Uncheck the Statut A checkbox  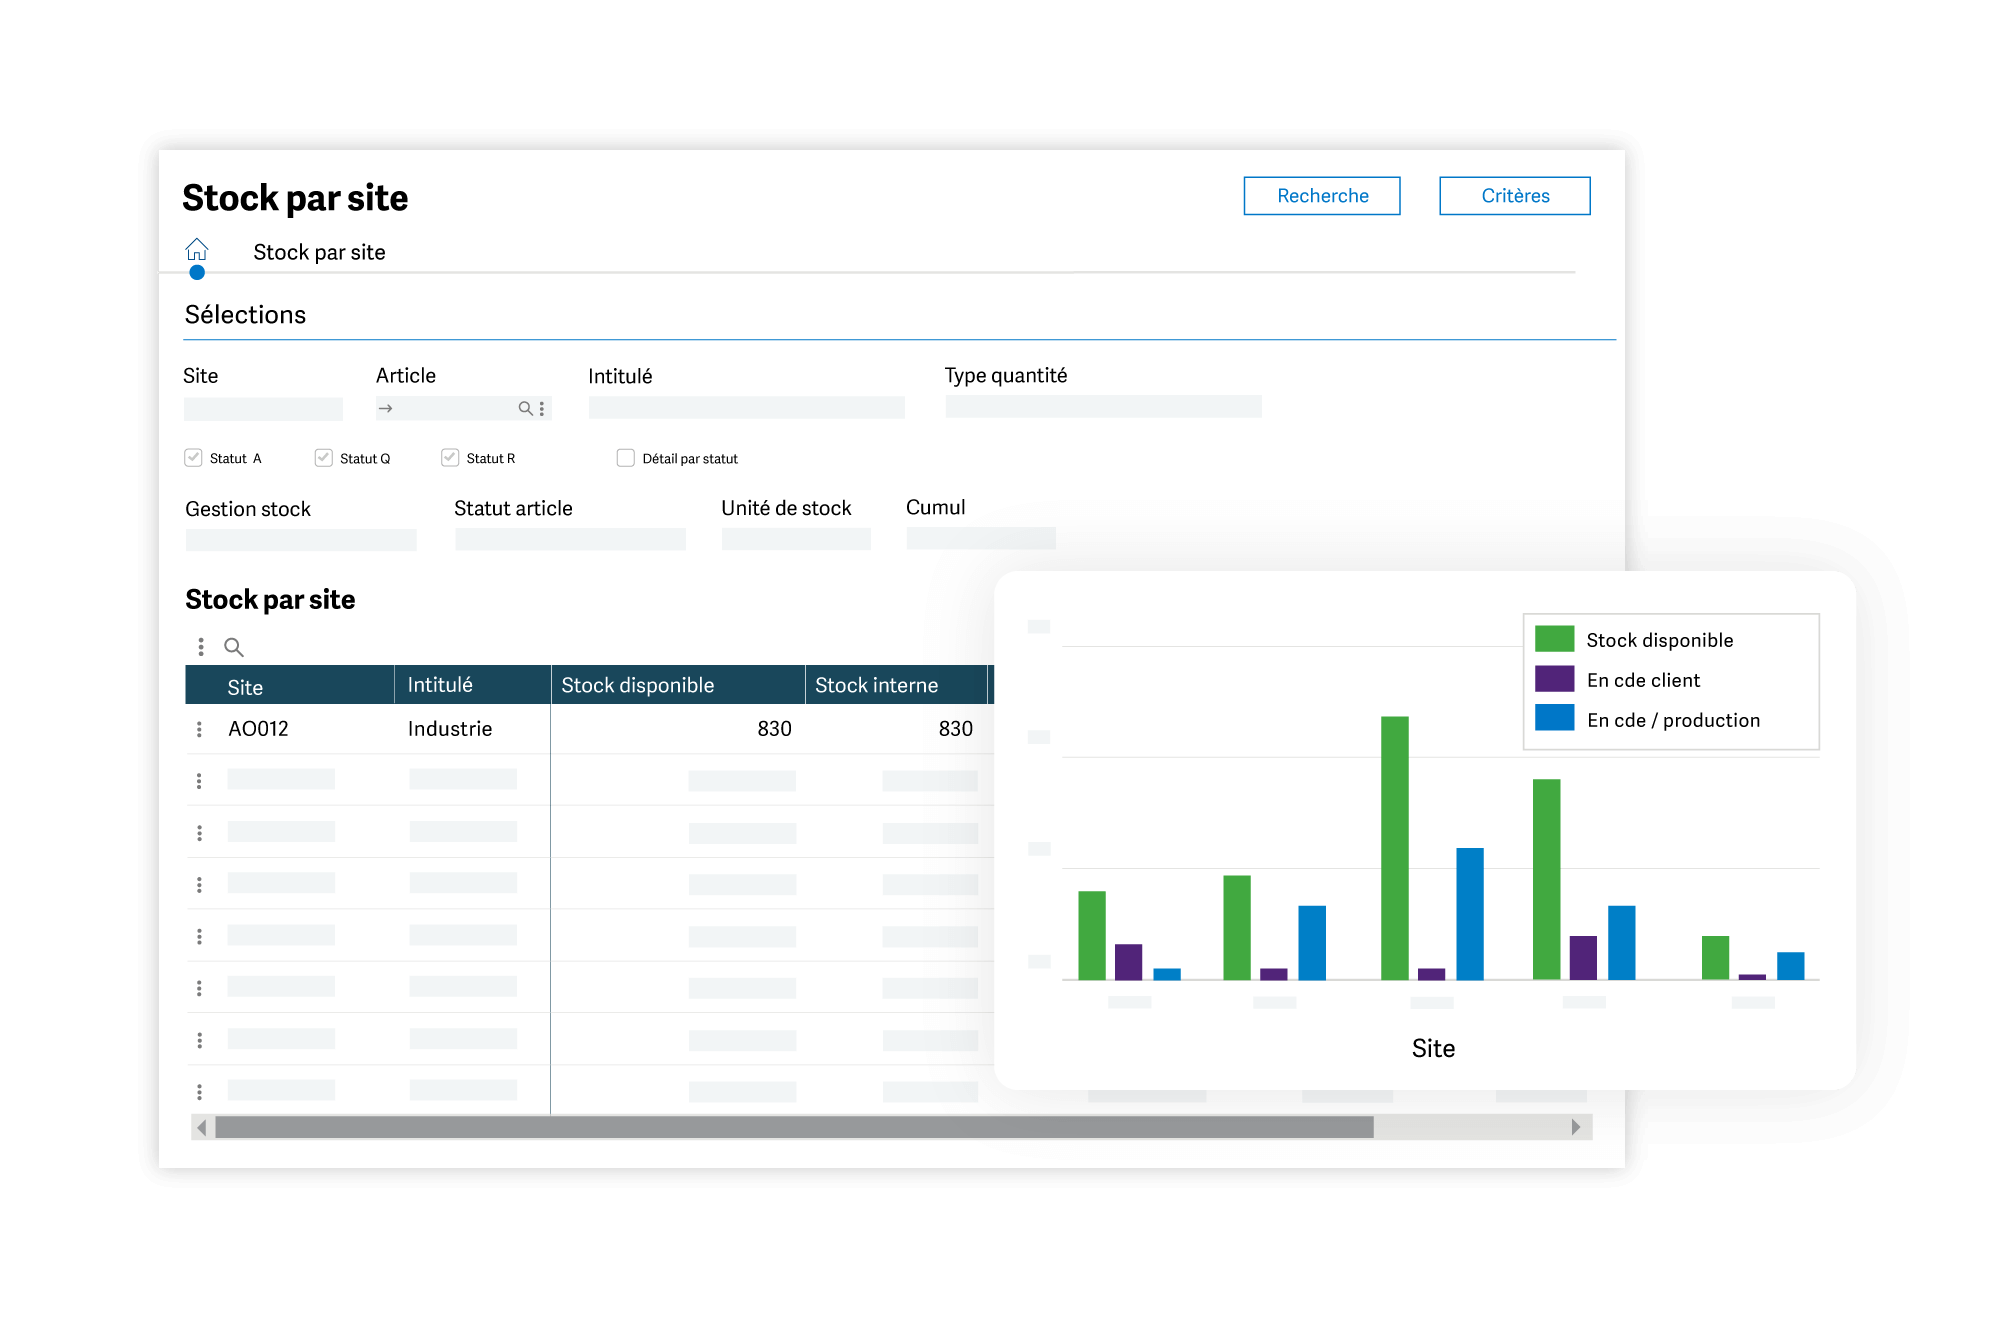[193, 458]
